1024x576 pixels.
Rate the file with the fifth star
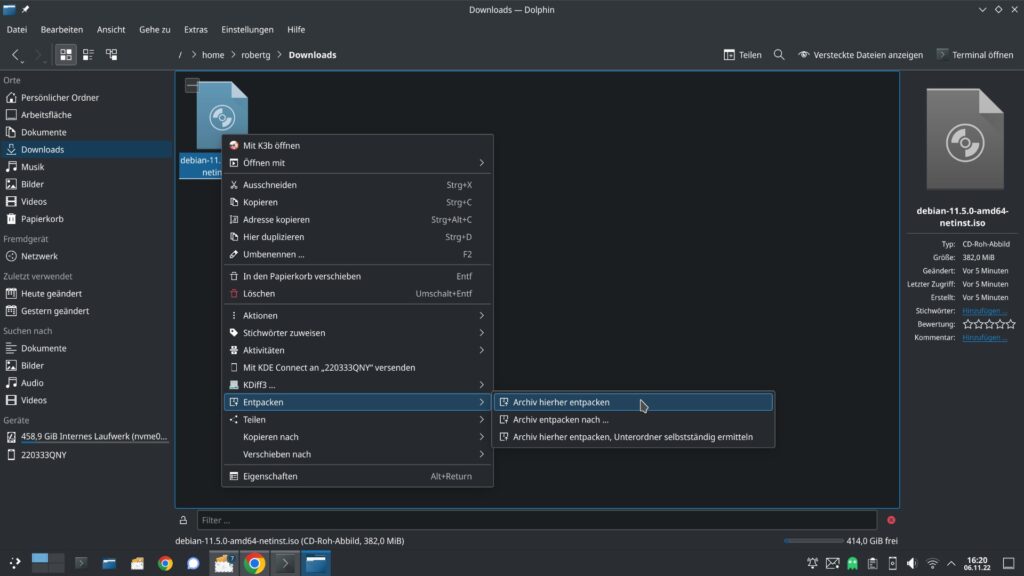click(x=1011, y=324)
